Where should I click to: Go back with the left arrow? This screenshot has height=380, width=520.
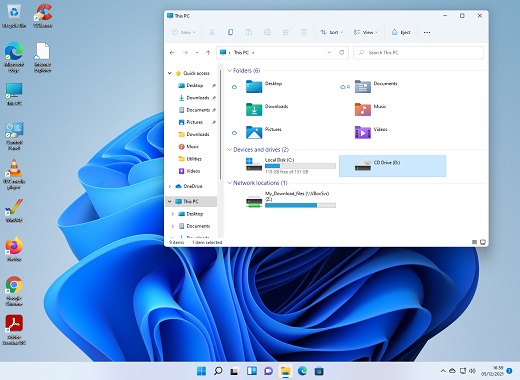(x=172, y=53)
